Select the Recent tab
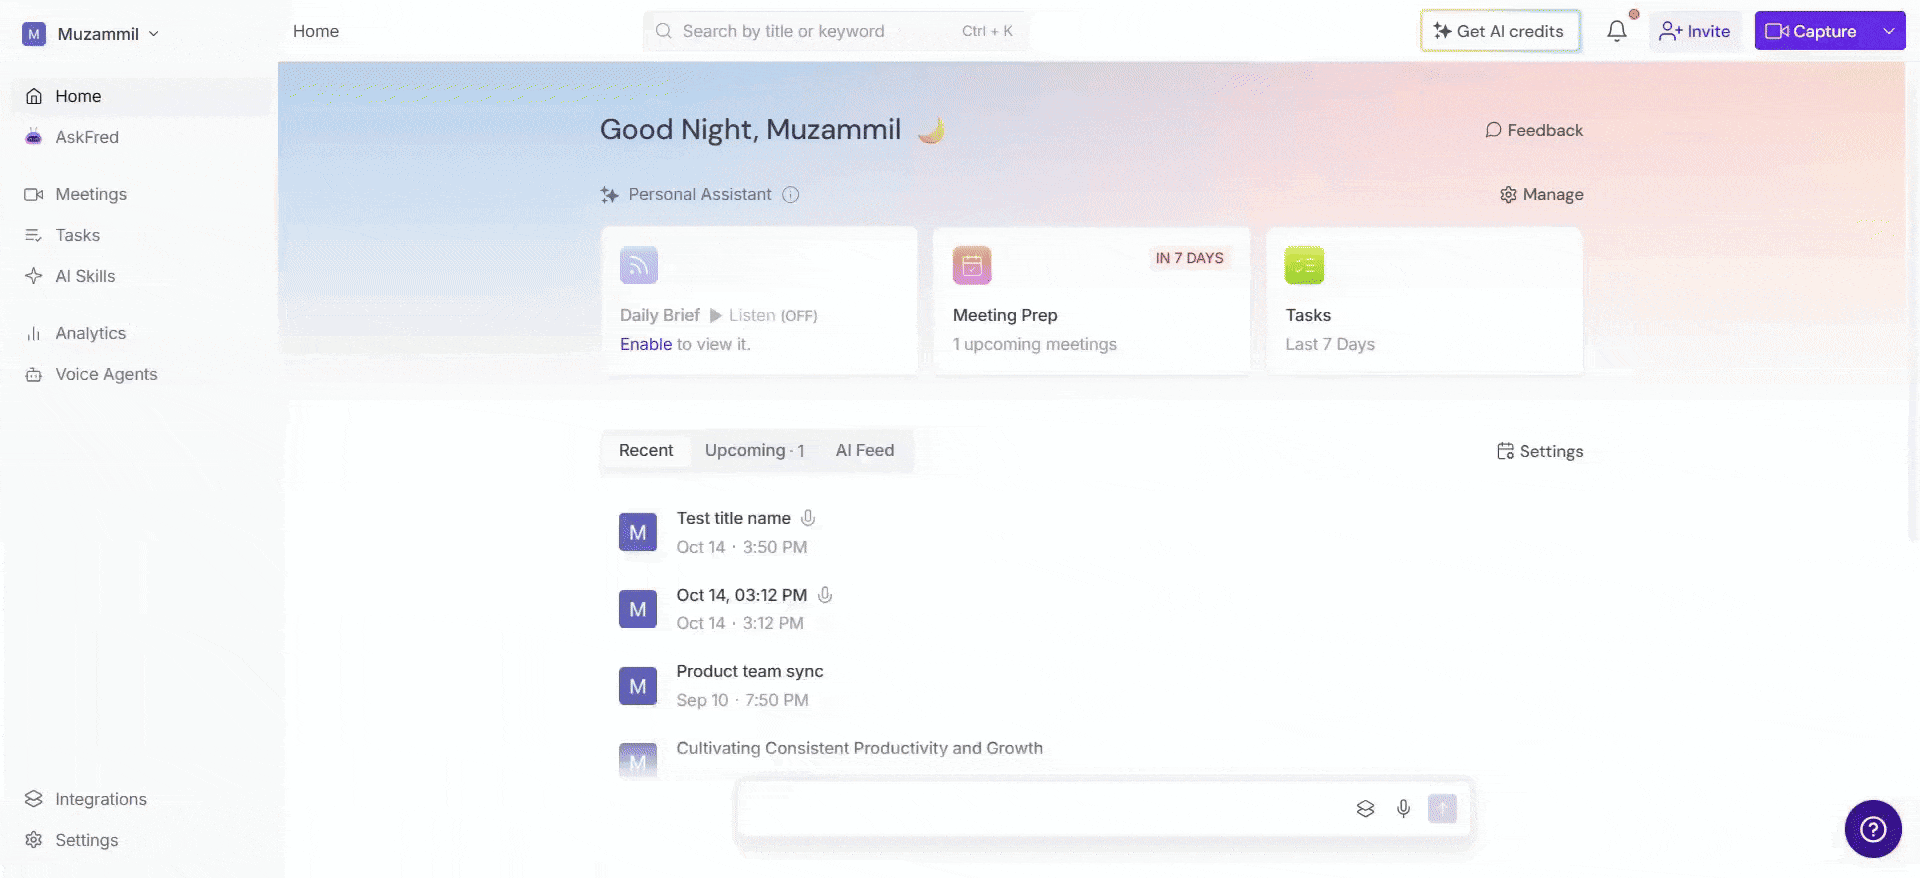The image size is (1920, 878). 646,450
